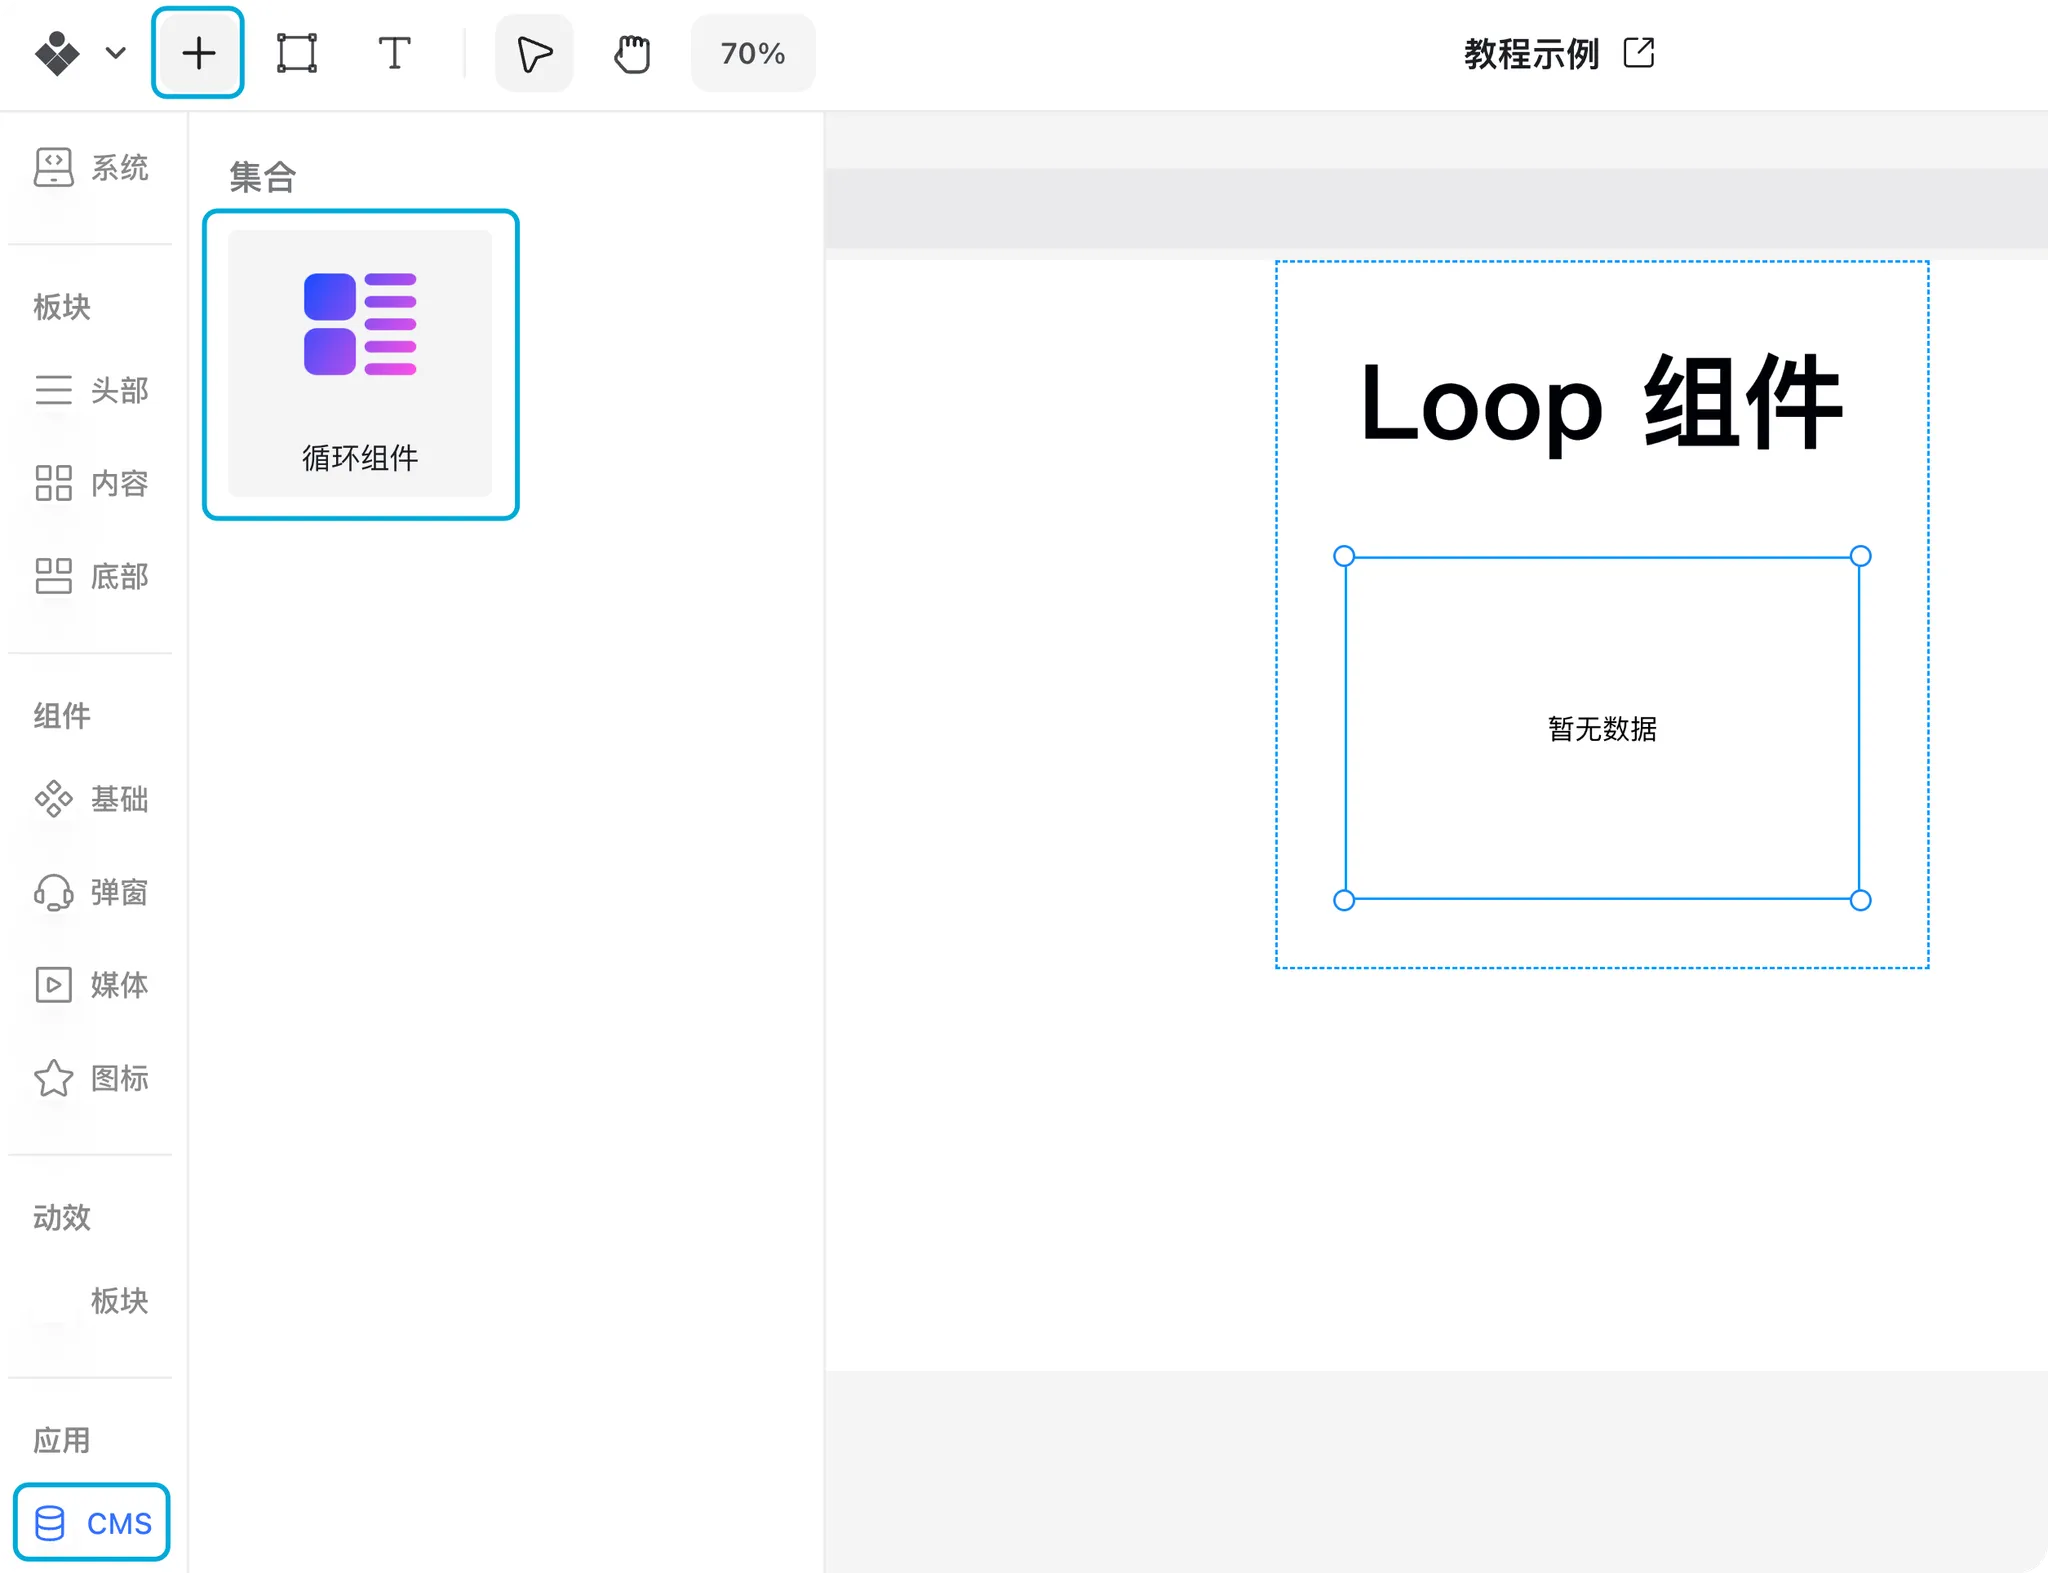This screenshot has height=1573, width=2048.
Task: Click the 循环组件 label
Action: tap(360, 458)
